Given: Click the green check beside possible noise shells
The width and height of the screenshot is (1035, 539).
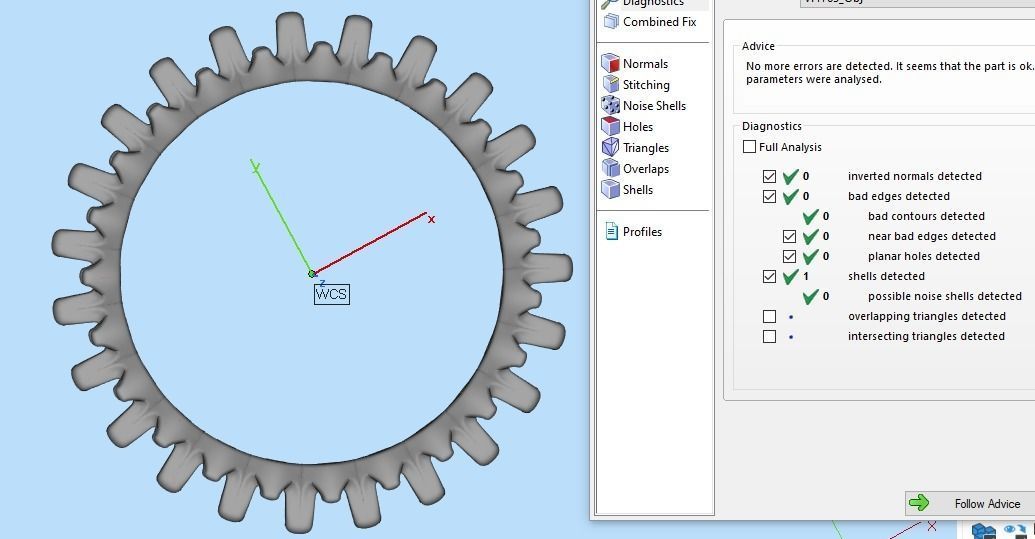Looking at the screenshot, I should click(811, 296).
